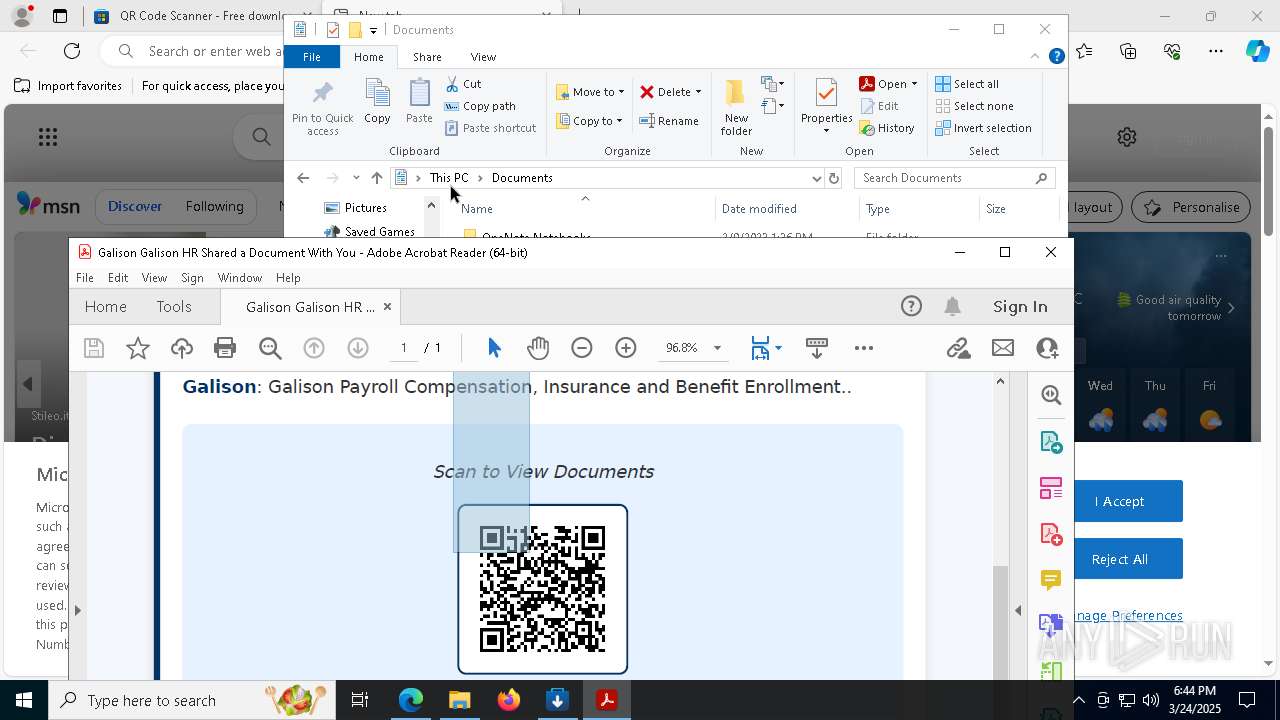The height and width of the screenshot is (720, 1280).
Task: Open Acrobat Help question mark icon
Action: [911, 307]
